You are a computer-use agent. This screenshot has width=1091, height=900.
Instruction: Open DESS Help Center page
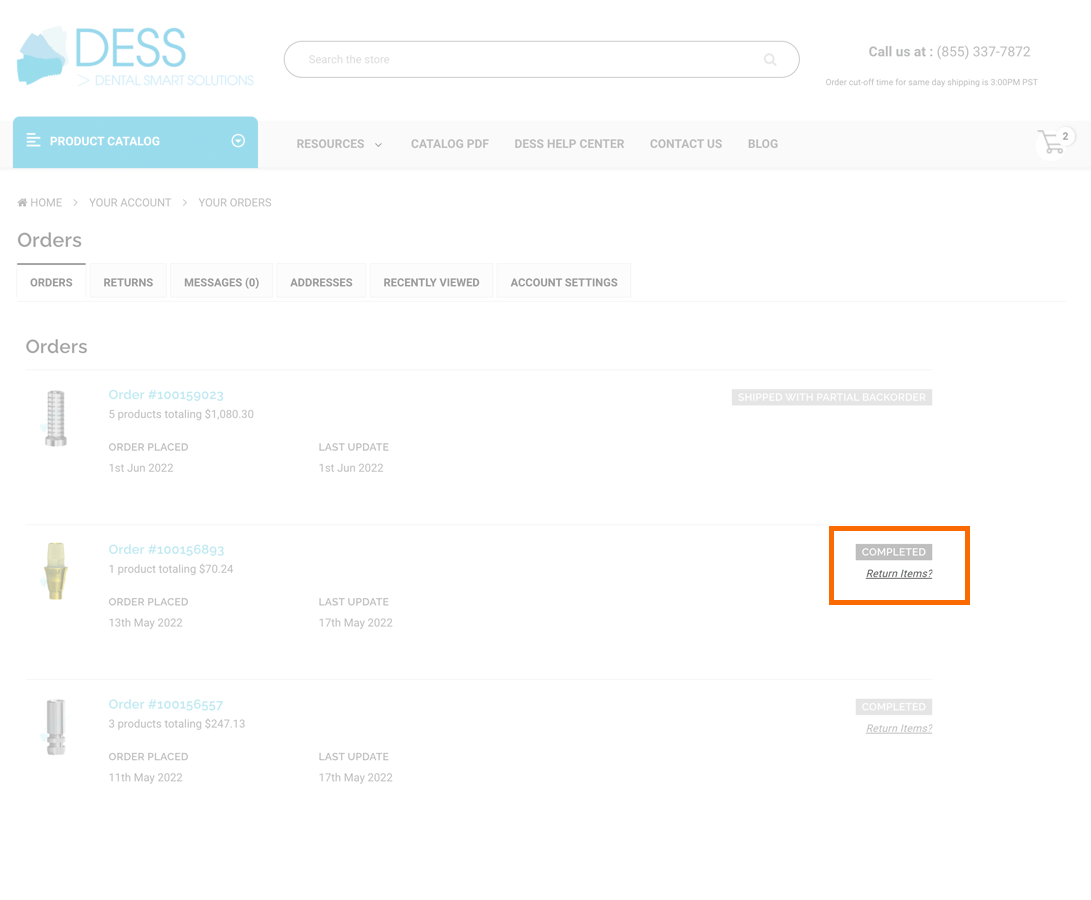point(569,144)
